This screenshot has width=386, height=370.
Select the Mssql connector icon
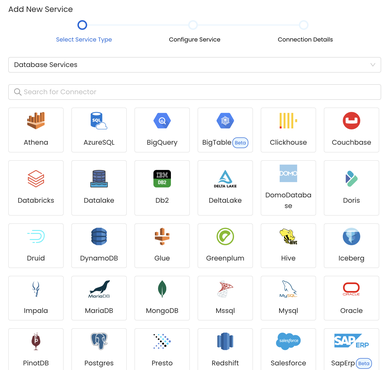[225, 289]
